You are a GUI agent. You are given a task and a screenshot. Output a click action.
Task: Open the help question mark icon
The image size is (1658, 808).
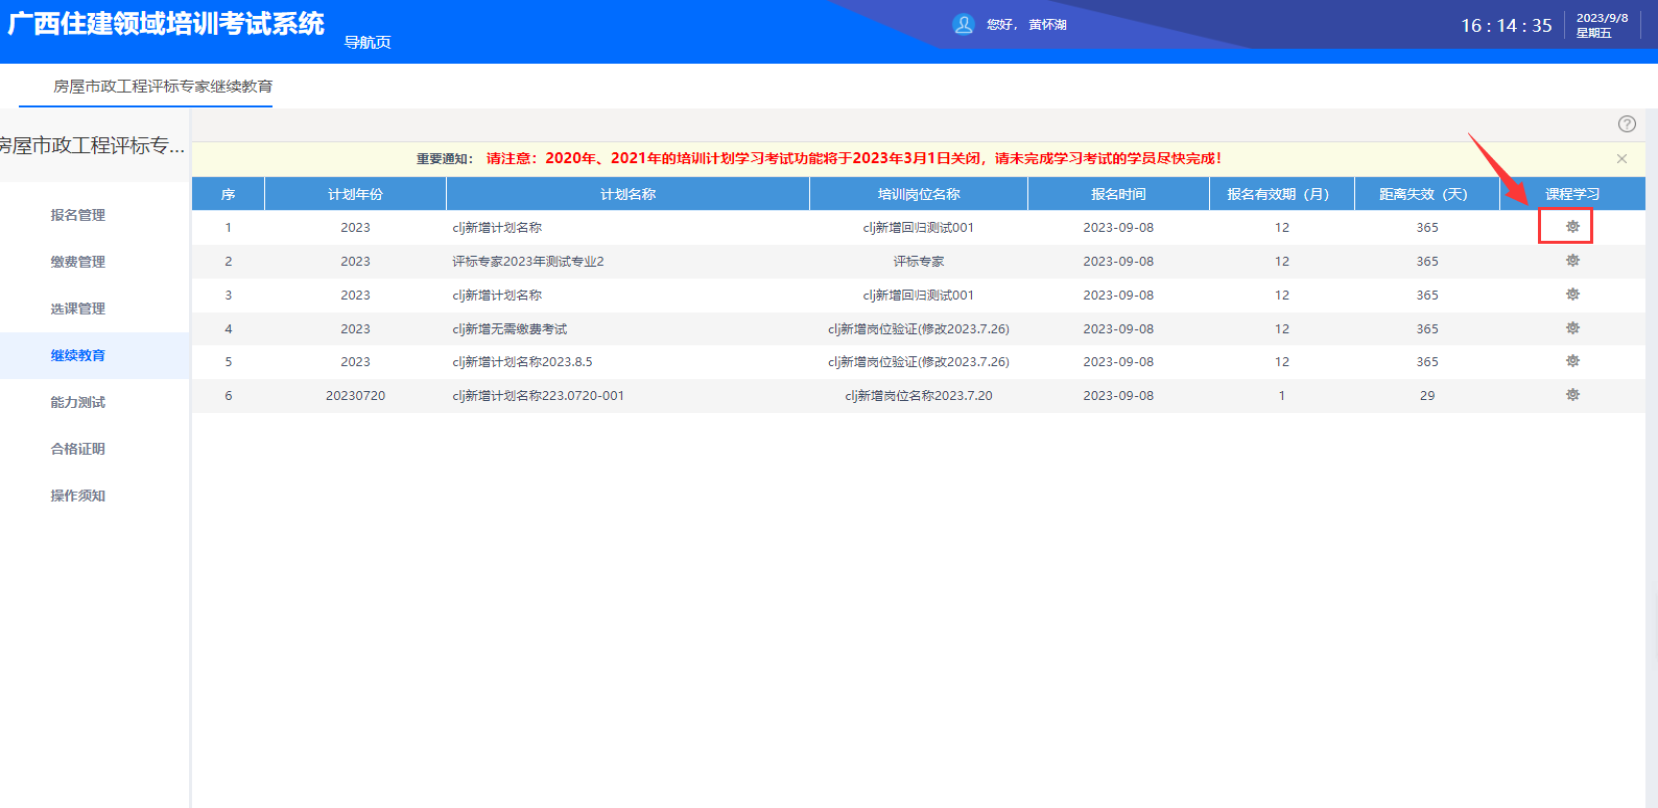pos(1626,124)
